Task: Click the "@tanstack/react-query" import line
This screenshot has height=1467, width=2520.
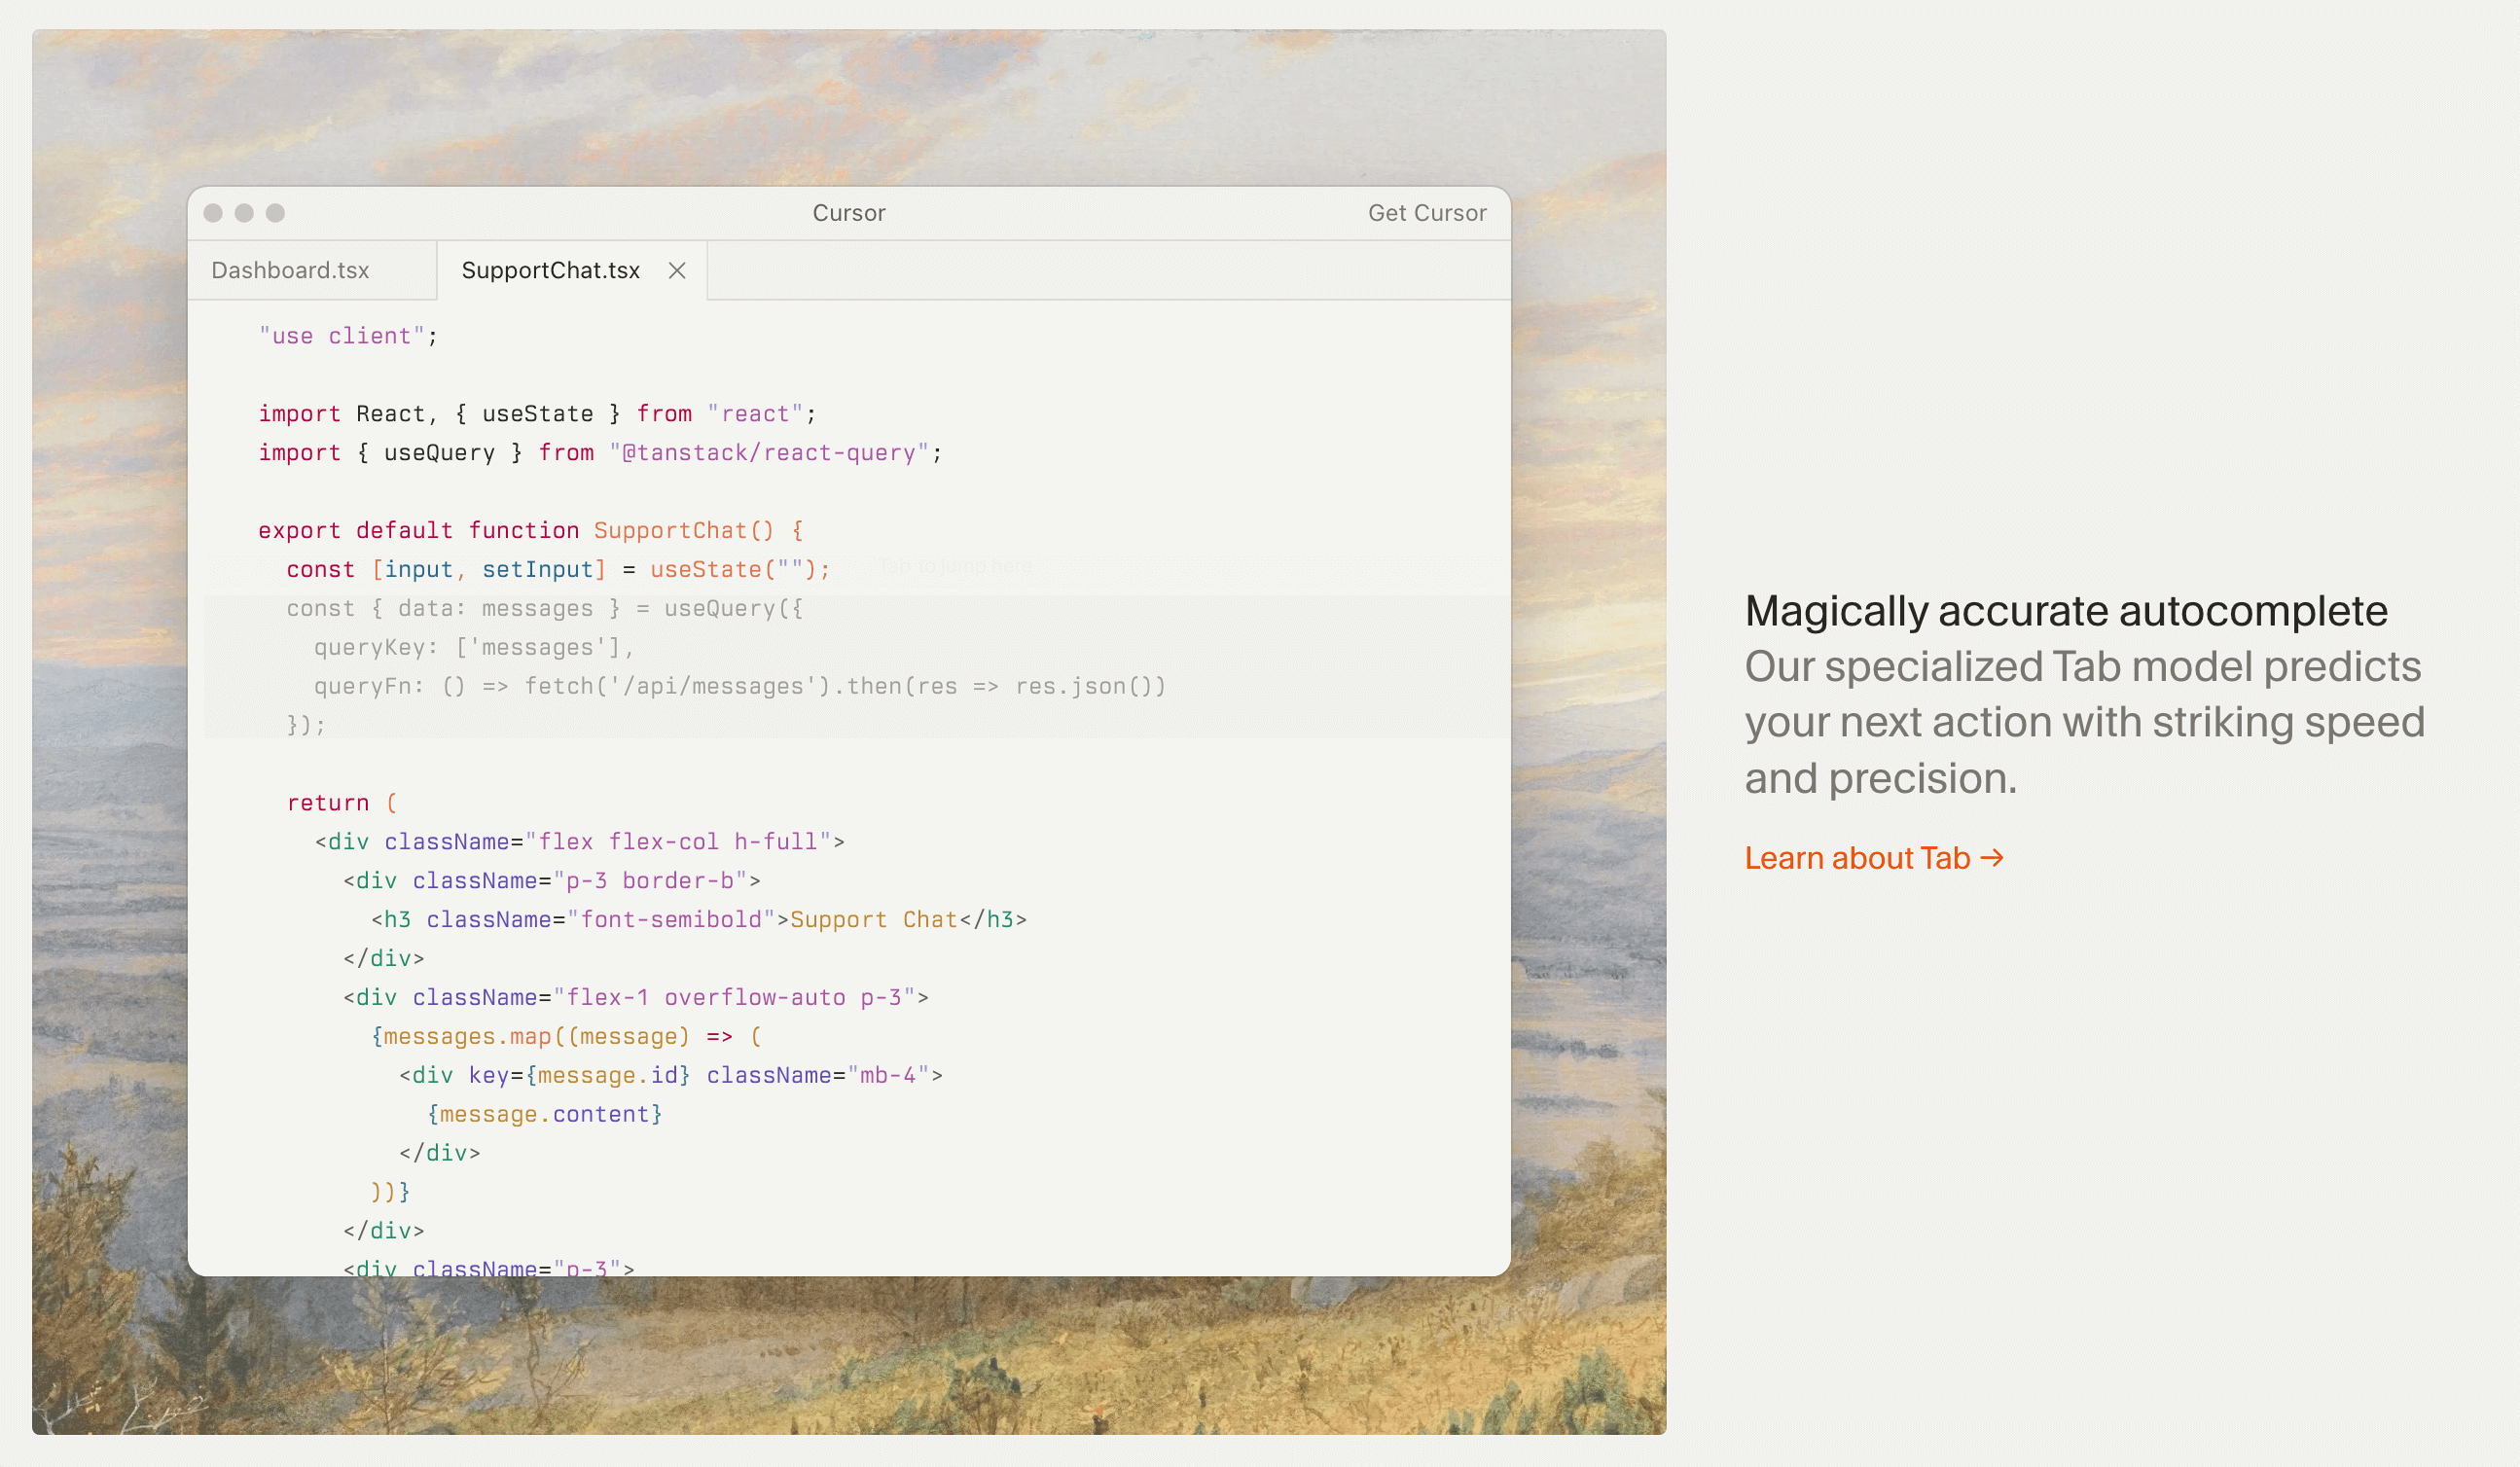Action: tap(600, 453)
